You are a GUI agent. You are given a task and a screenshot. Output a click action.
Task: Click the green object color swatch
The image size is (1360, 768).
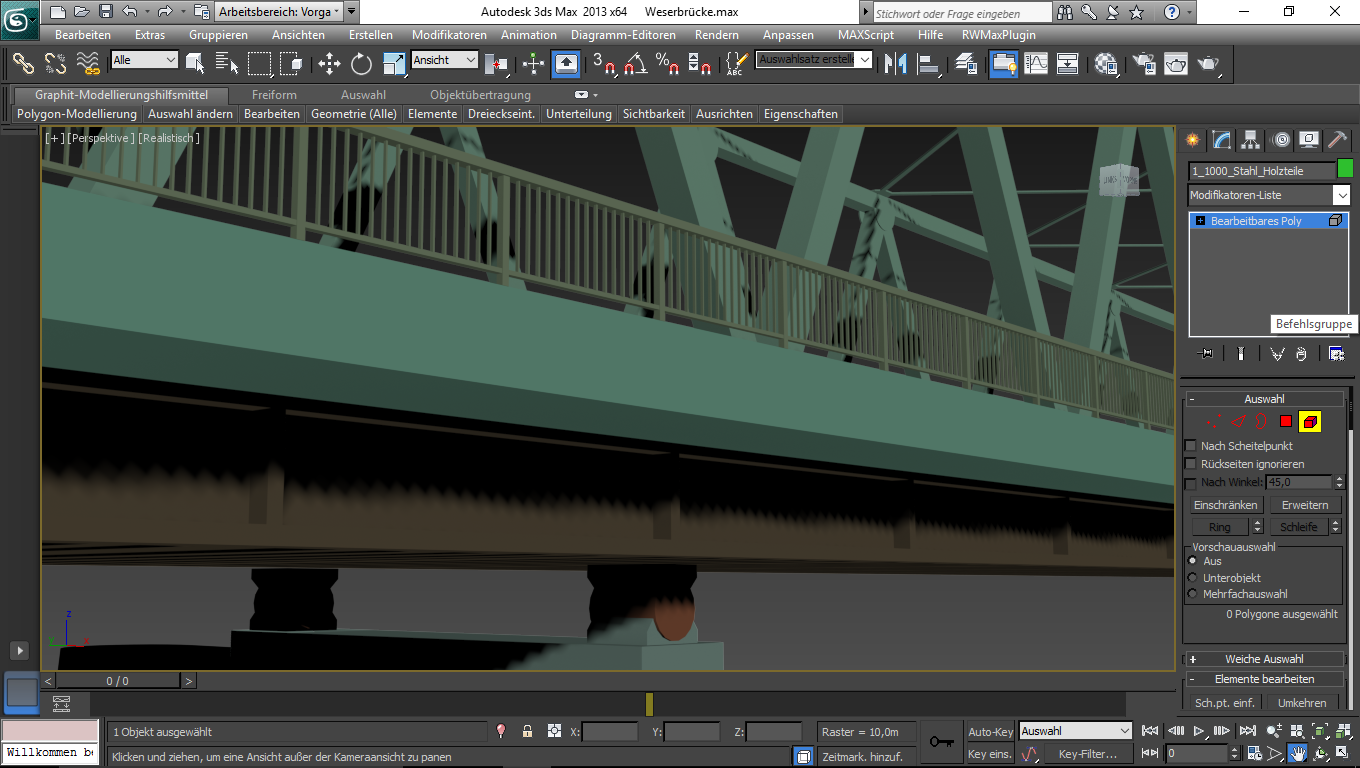coord(1345,170)
